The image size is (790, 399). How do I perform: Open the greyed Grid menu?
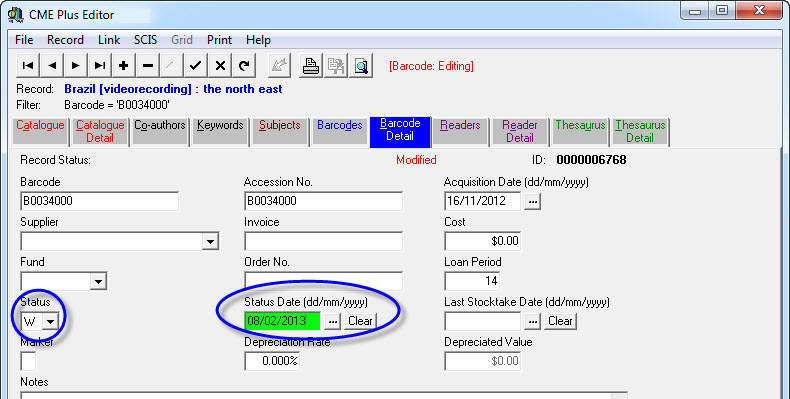pyautogui.click(x=182, y=40)
